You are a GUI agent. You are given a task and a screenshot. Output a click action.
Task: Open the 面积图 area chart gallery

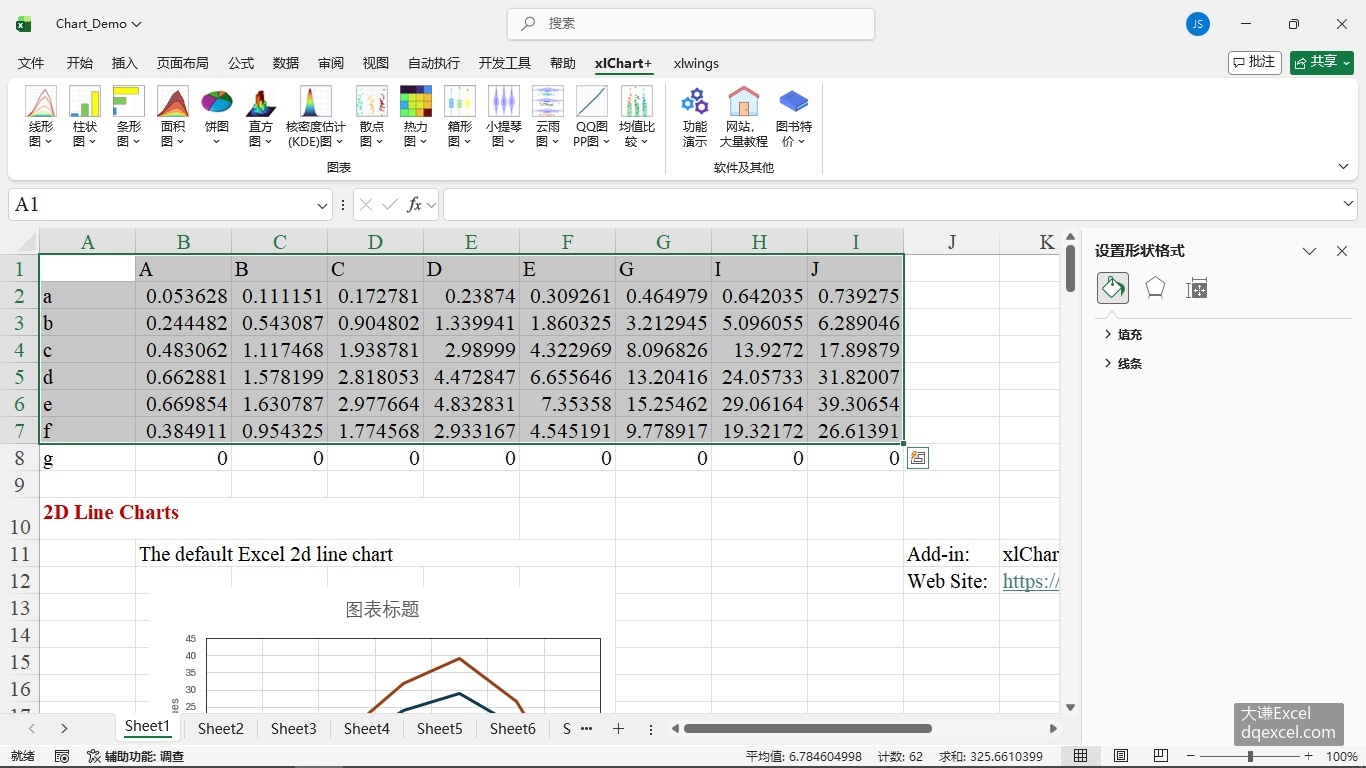point(173,117)
